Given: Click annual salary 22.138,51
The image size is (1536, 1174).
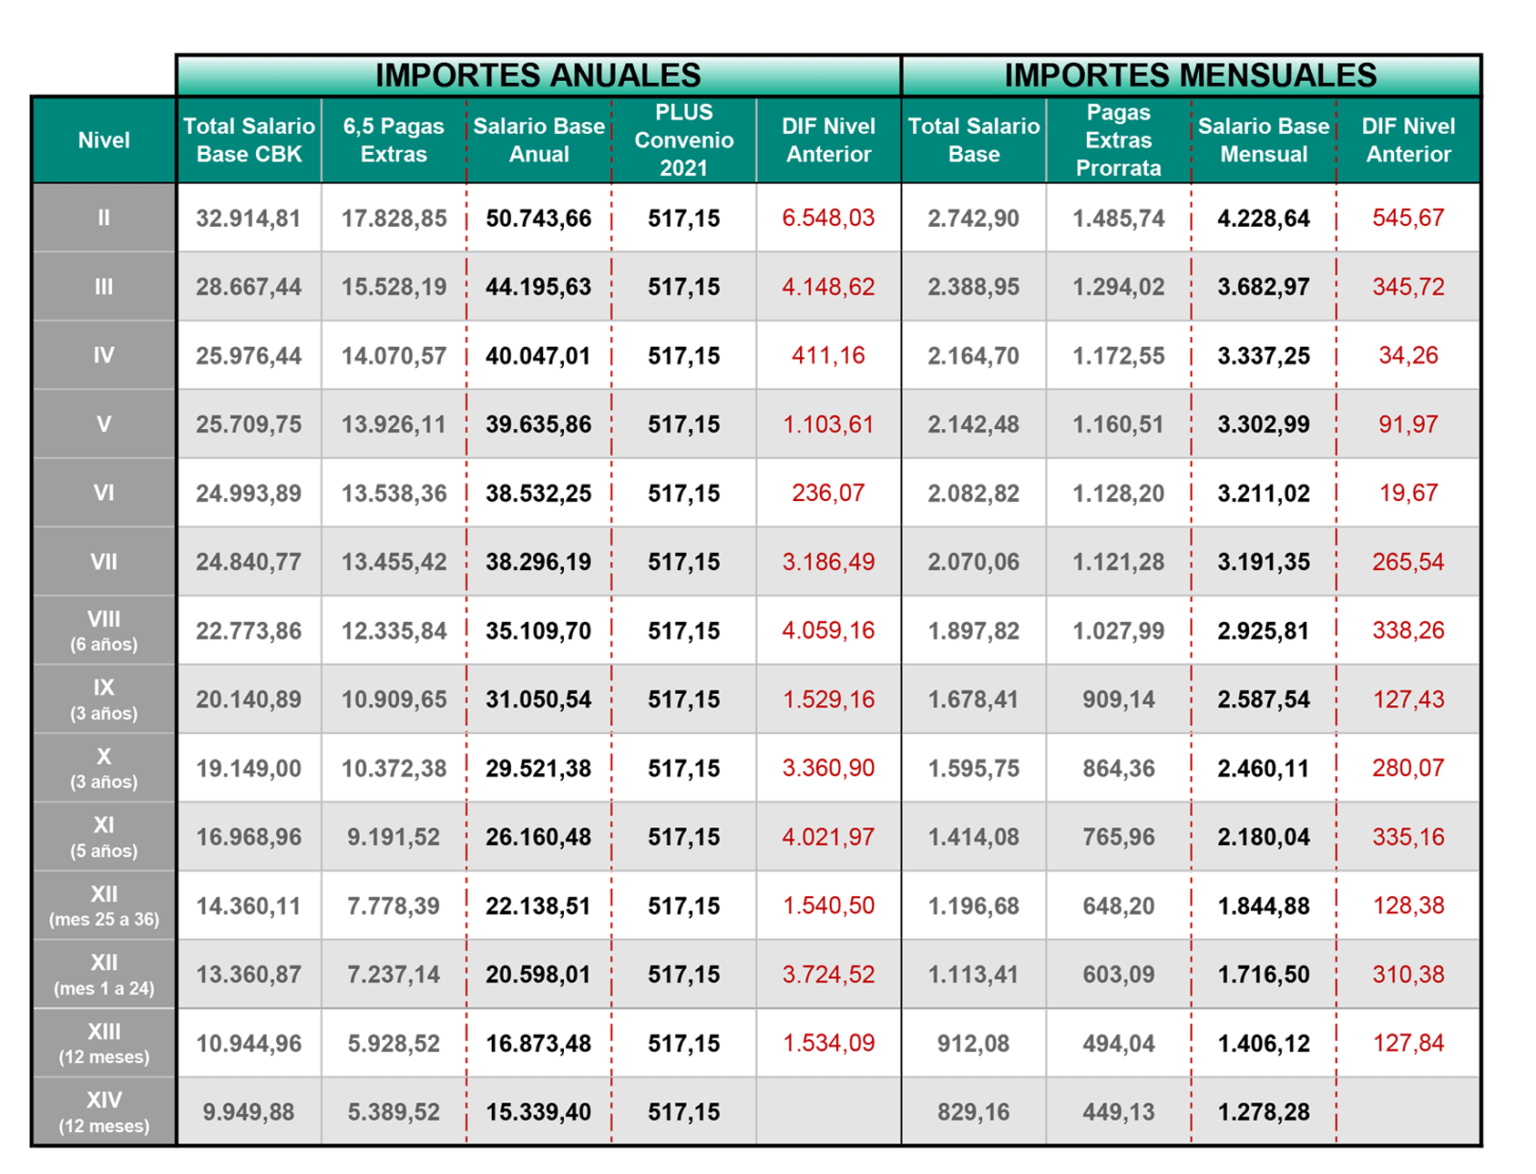Looking at the screenshot, I should click(x=539, y=906).
